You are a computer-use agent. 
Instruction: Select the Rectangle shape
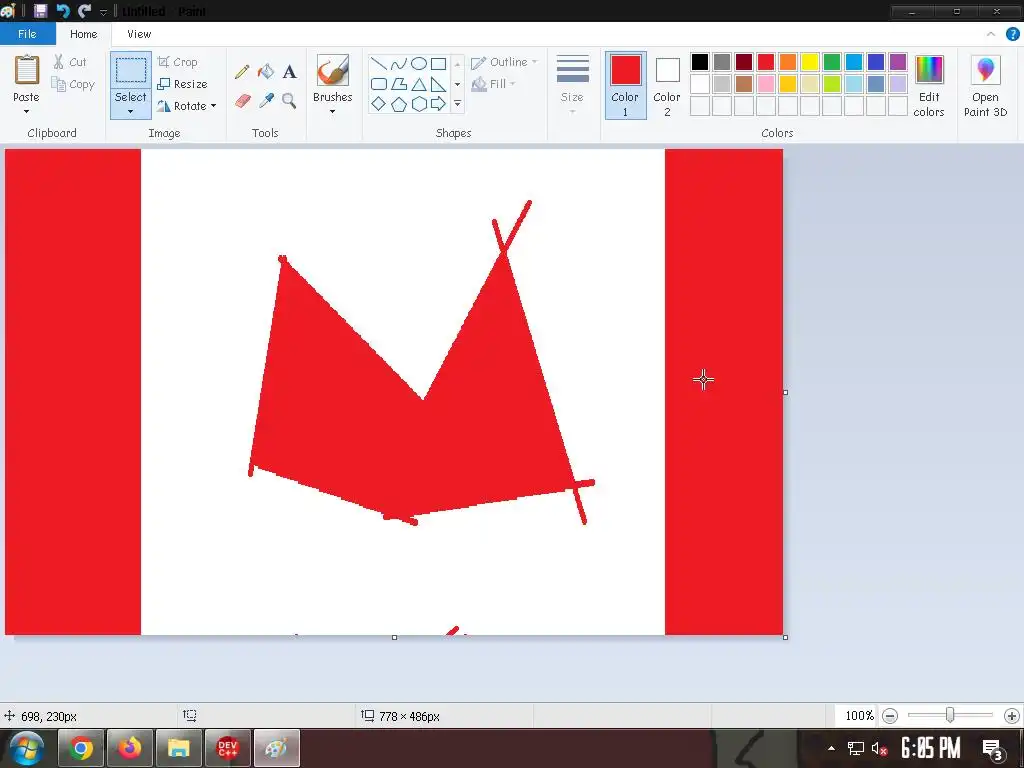[438, 63]
